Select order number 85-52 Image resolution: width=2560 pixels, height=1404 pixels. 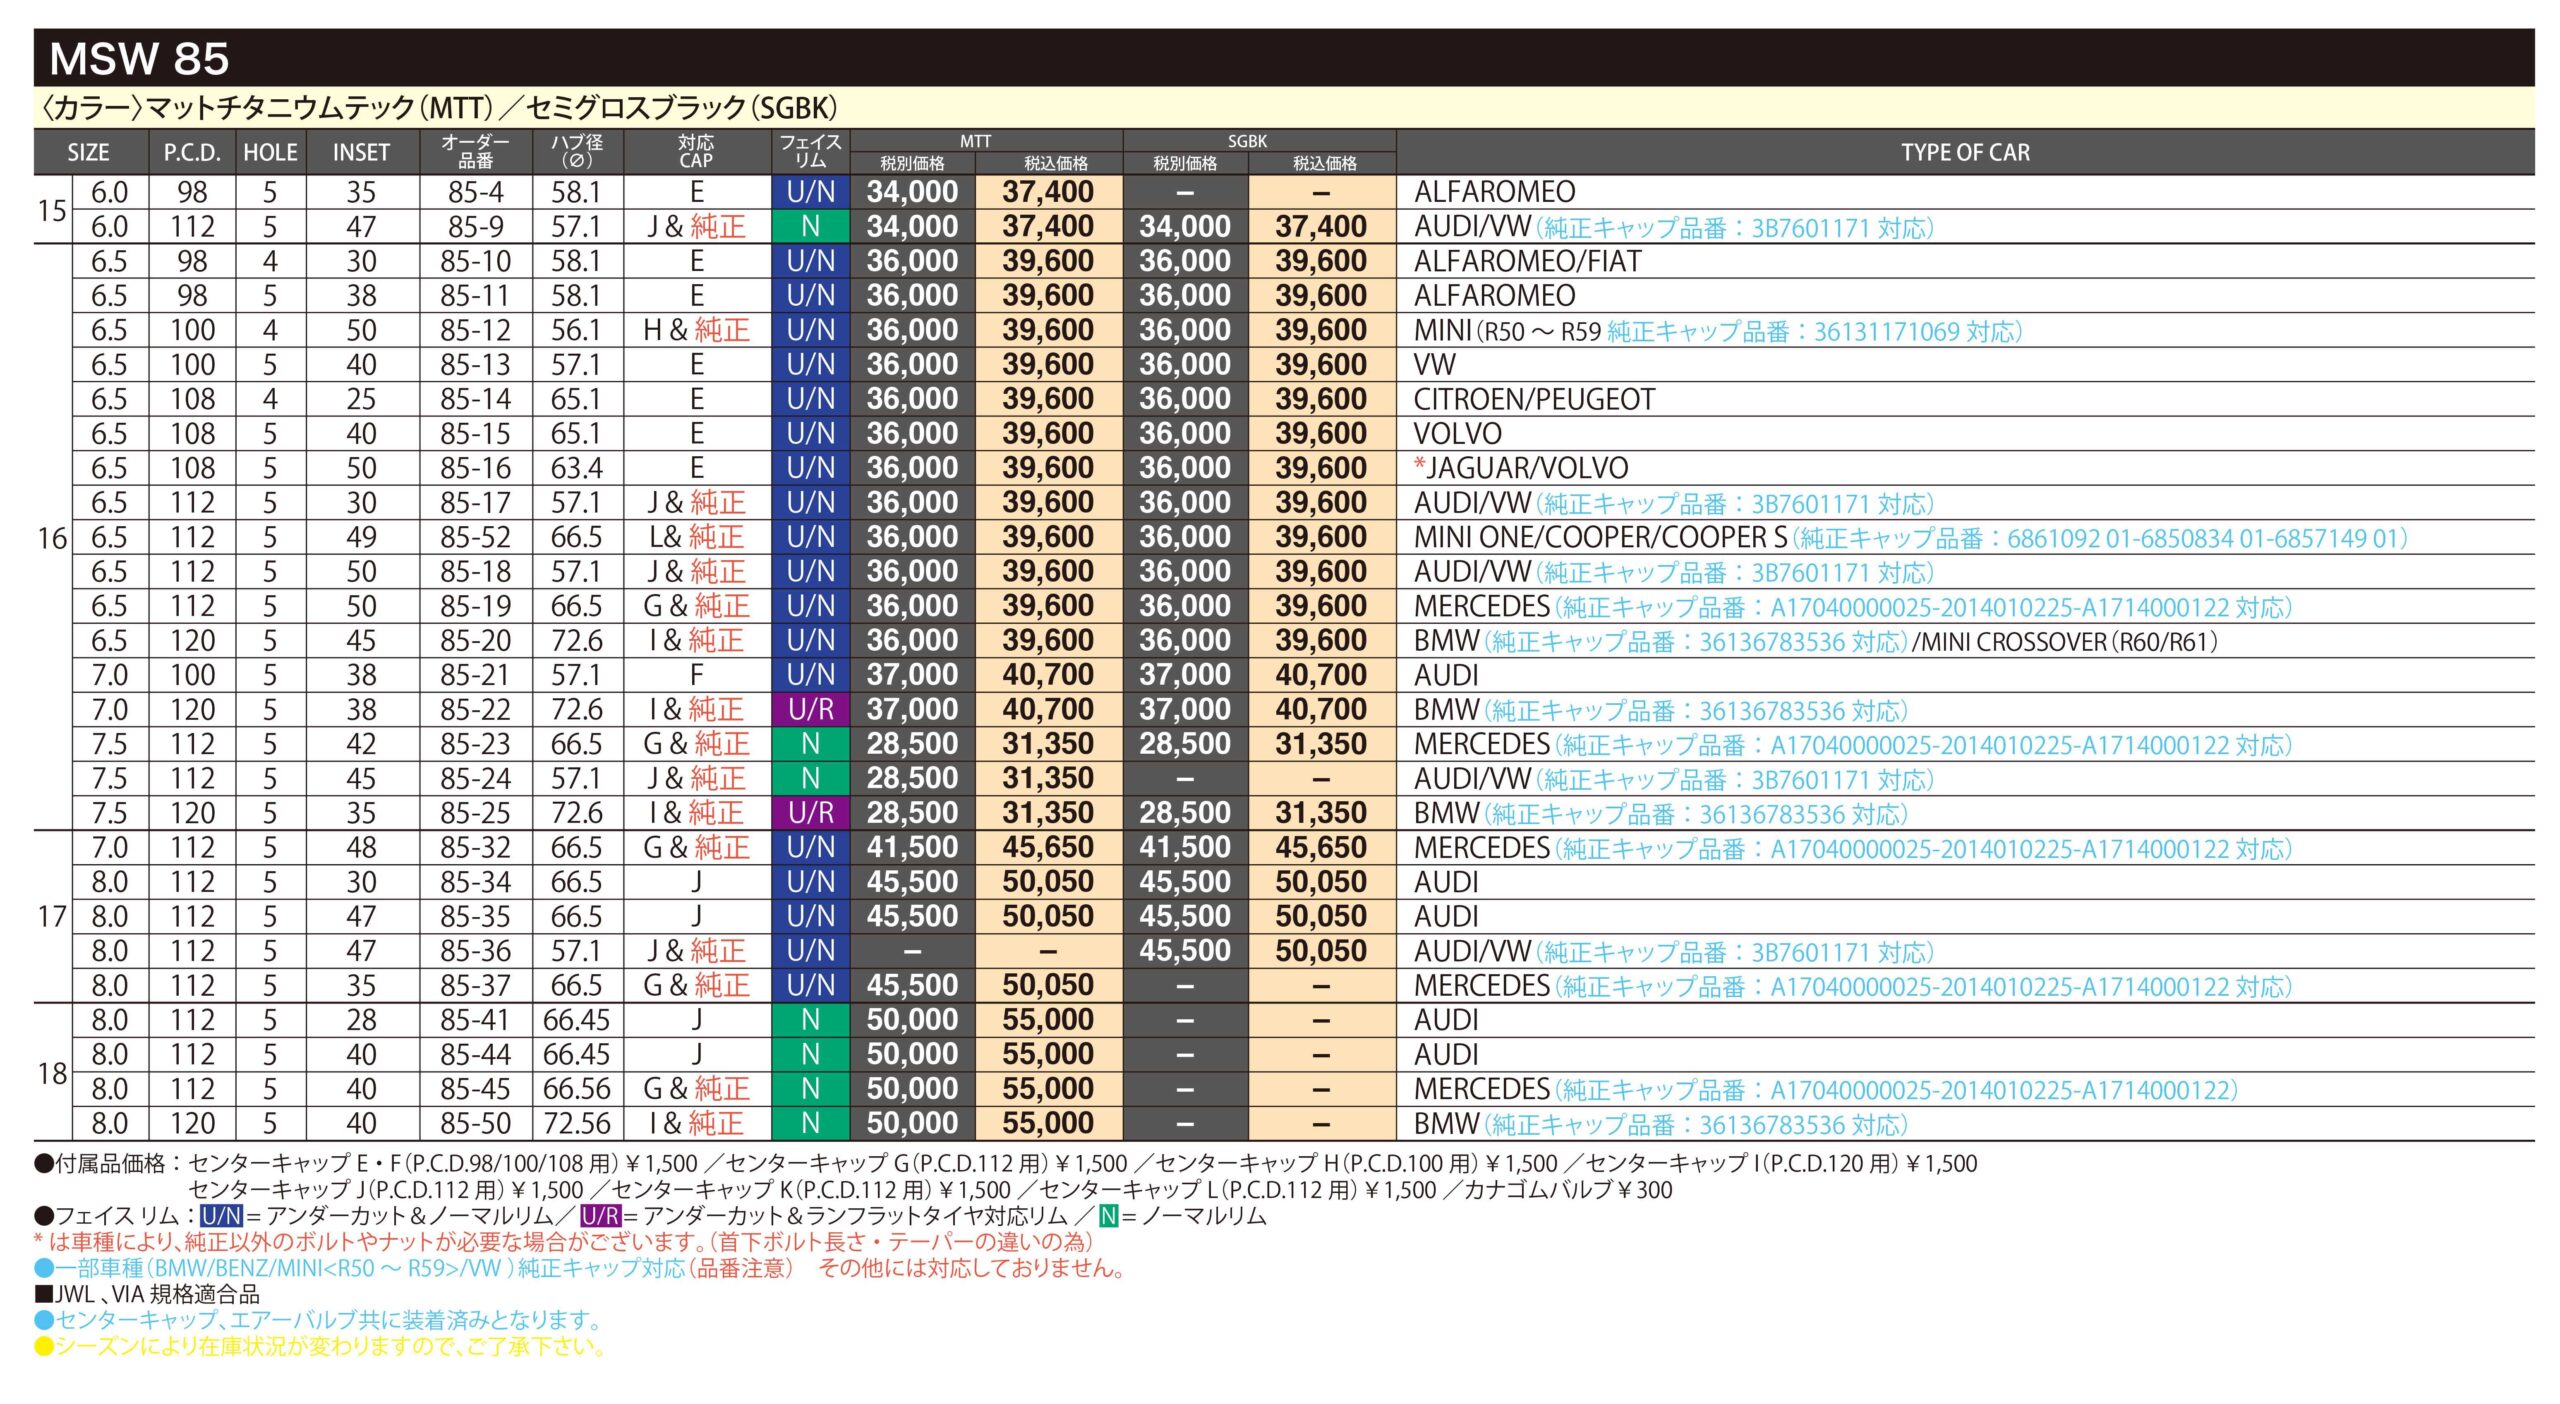tap(476, 537)
